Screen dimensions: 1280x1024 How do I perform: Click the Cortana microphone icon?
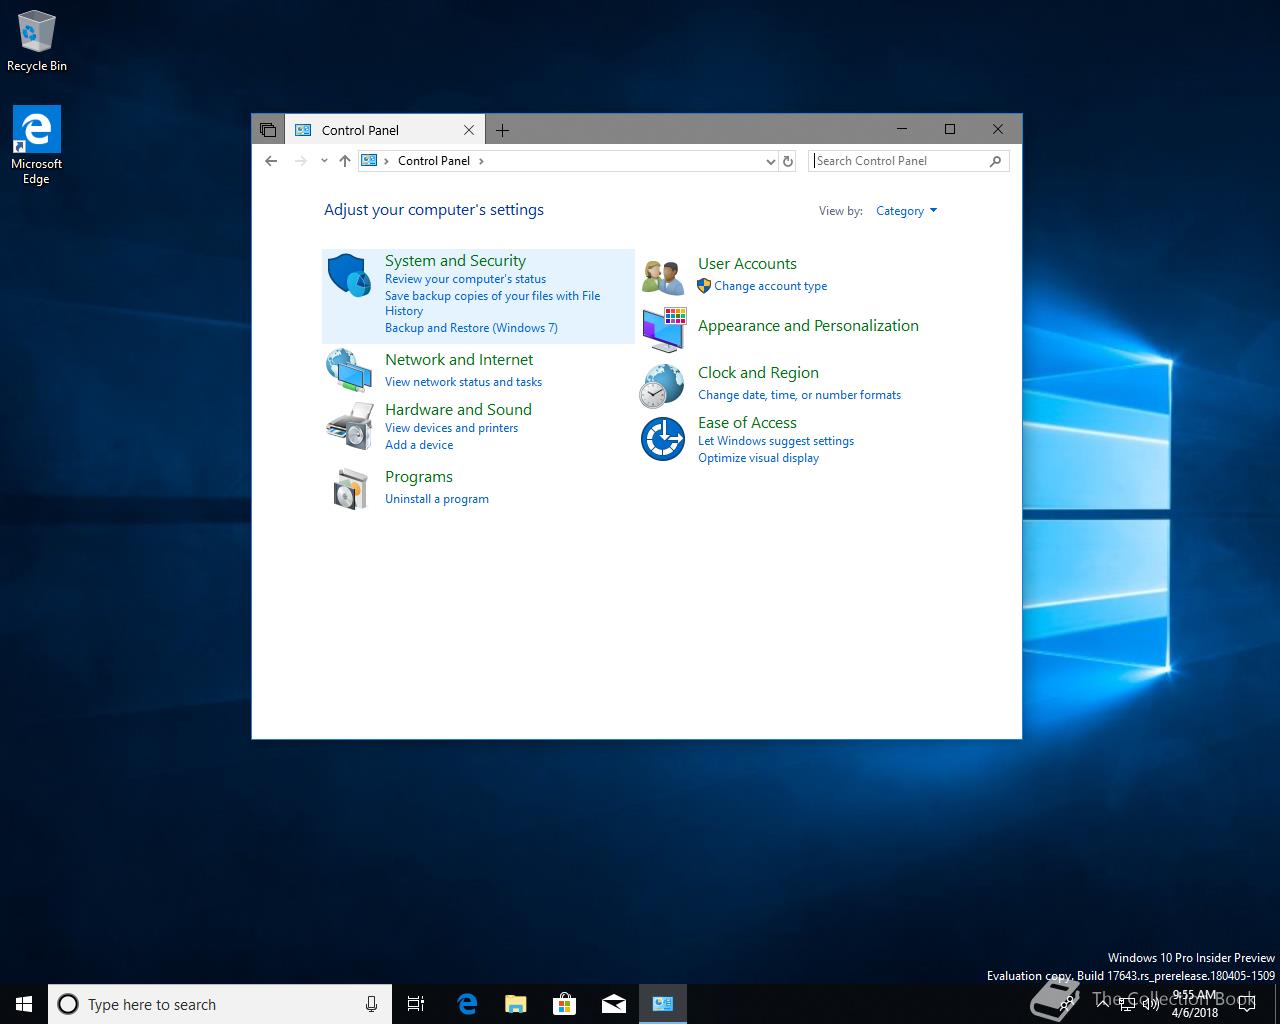click(371, 1004)
